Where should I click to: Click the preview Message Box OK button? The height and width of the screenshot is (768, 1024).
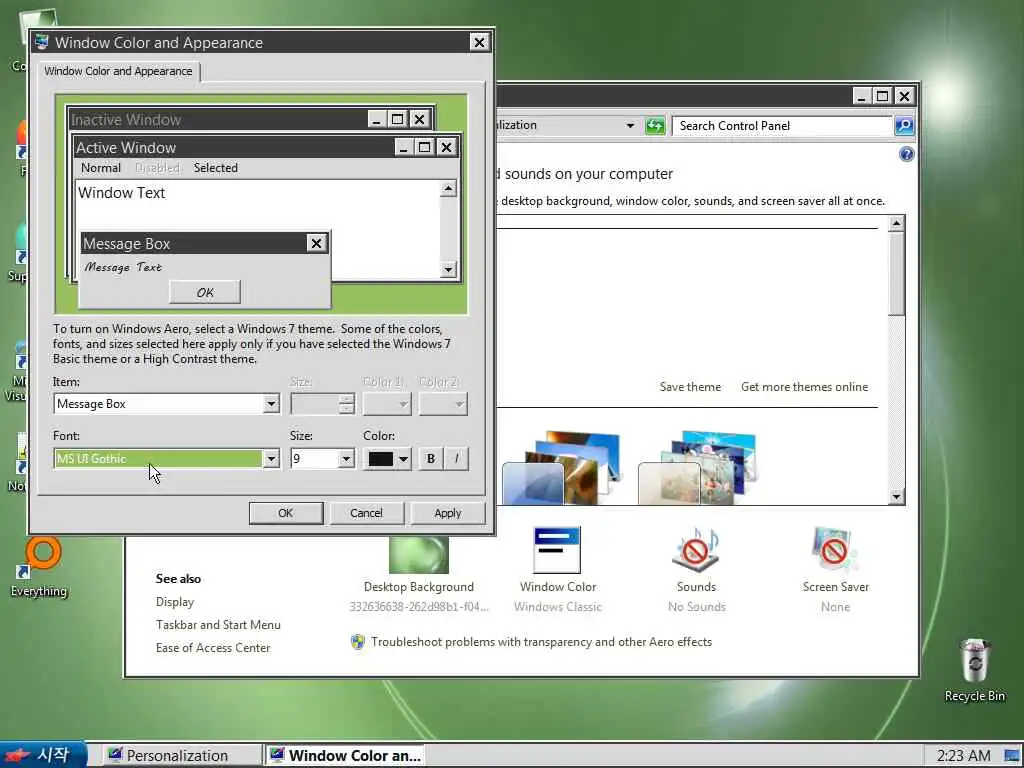tap(205, 292)
